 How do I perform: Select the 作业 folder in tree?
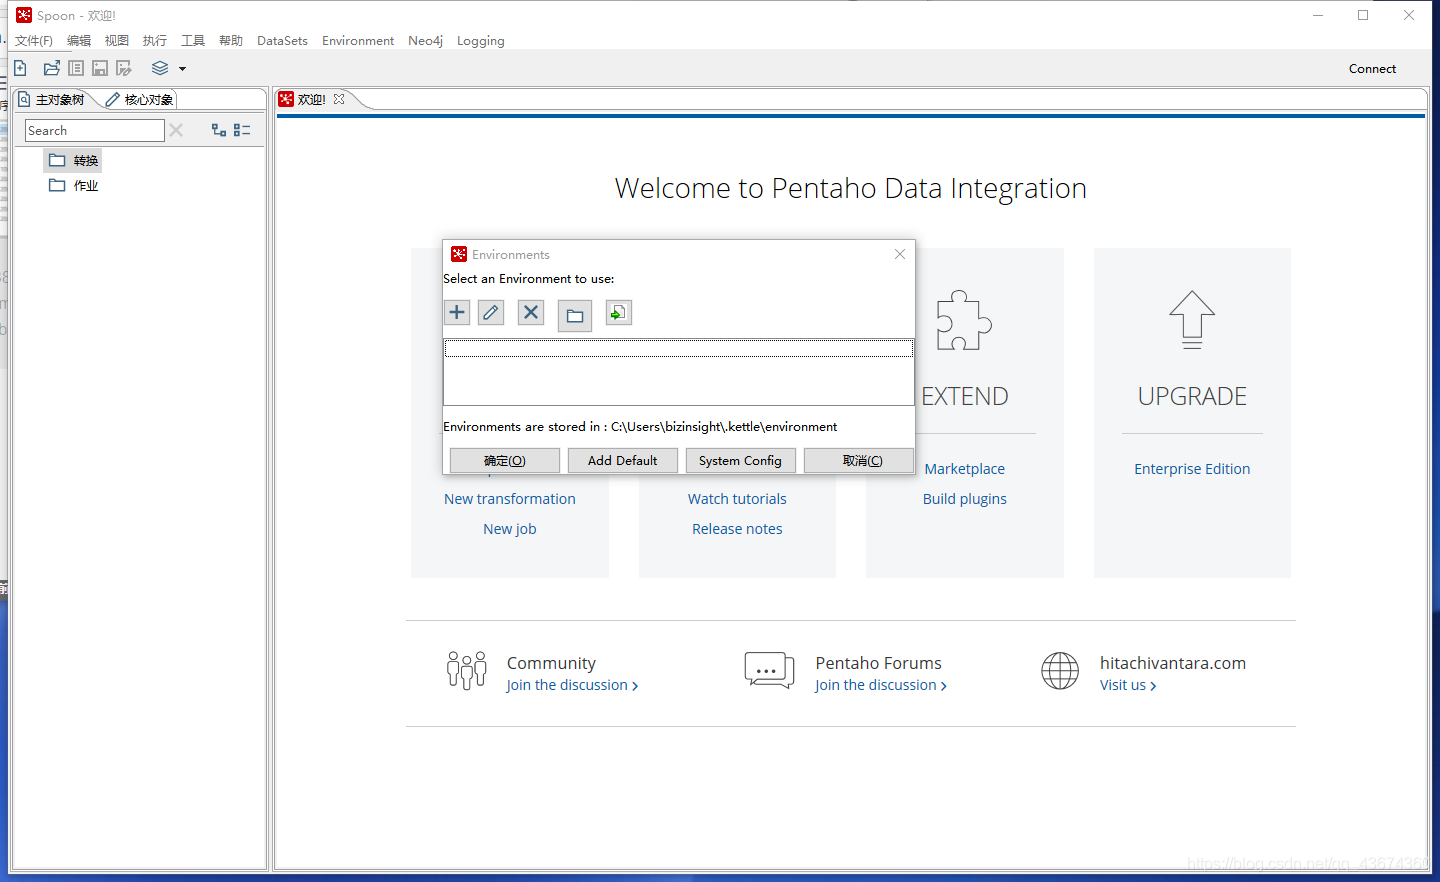(73, 185)
